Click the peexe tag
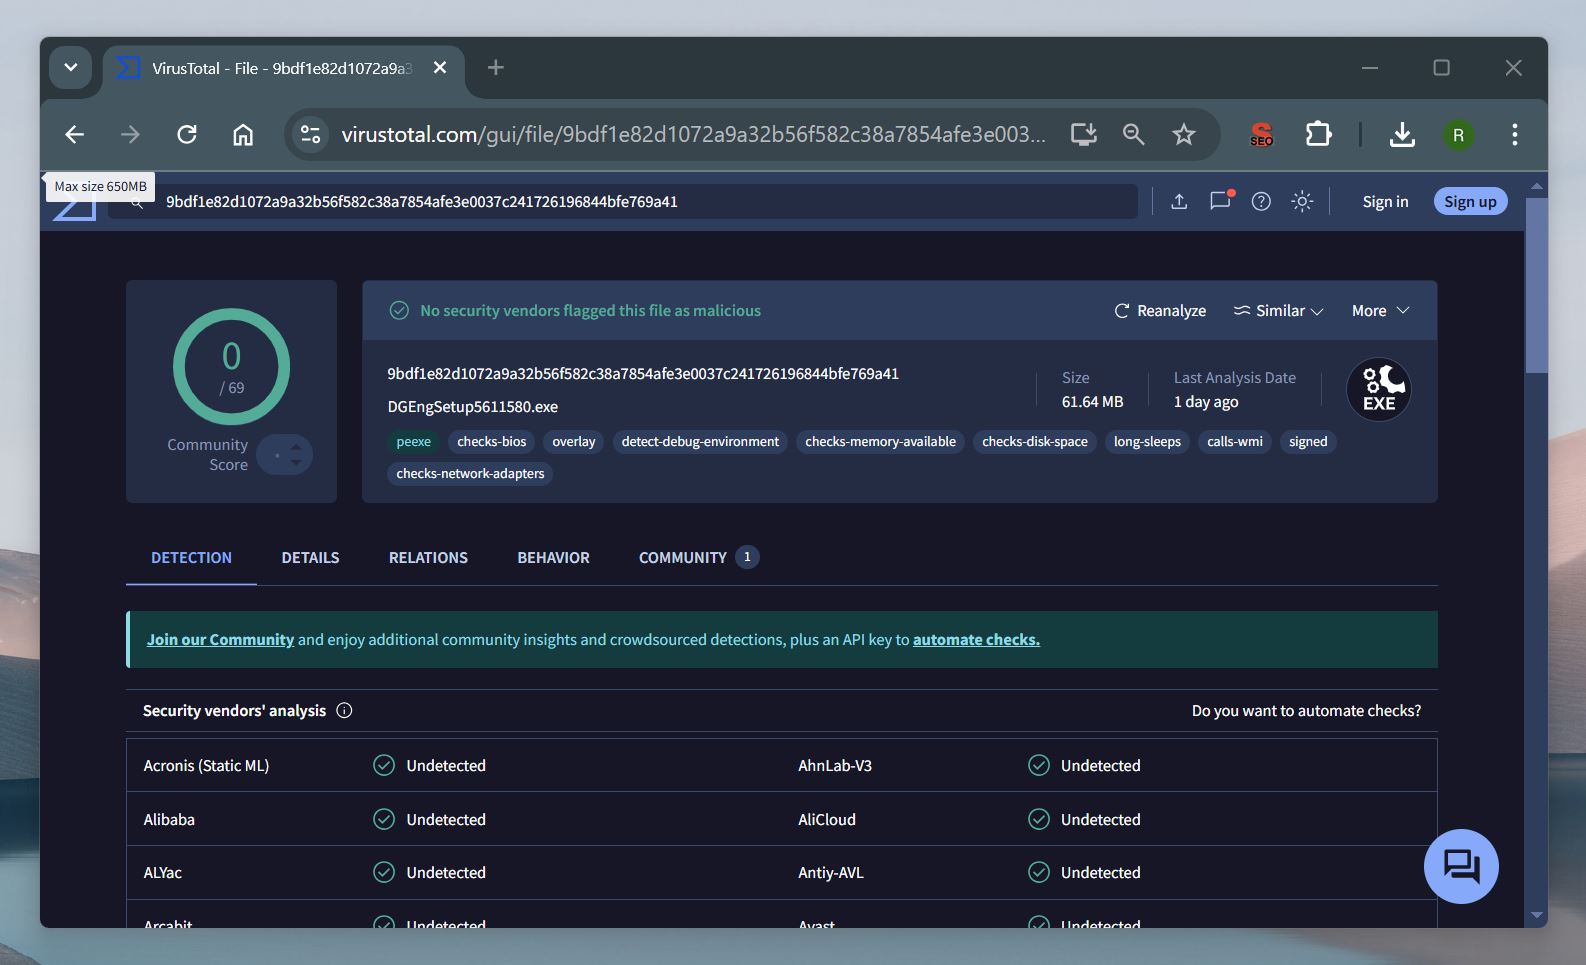Image resolution: width=1586 pixels, height=965 pixels. (413, 441)
